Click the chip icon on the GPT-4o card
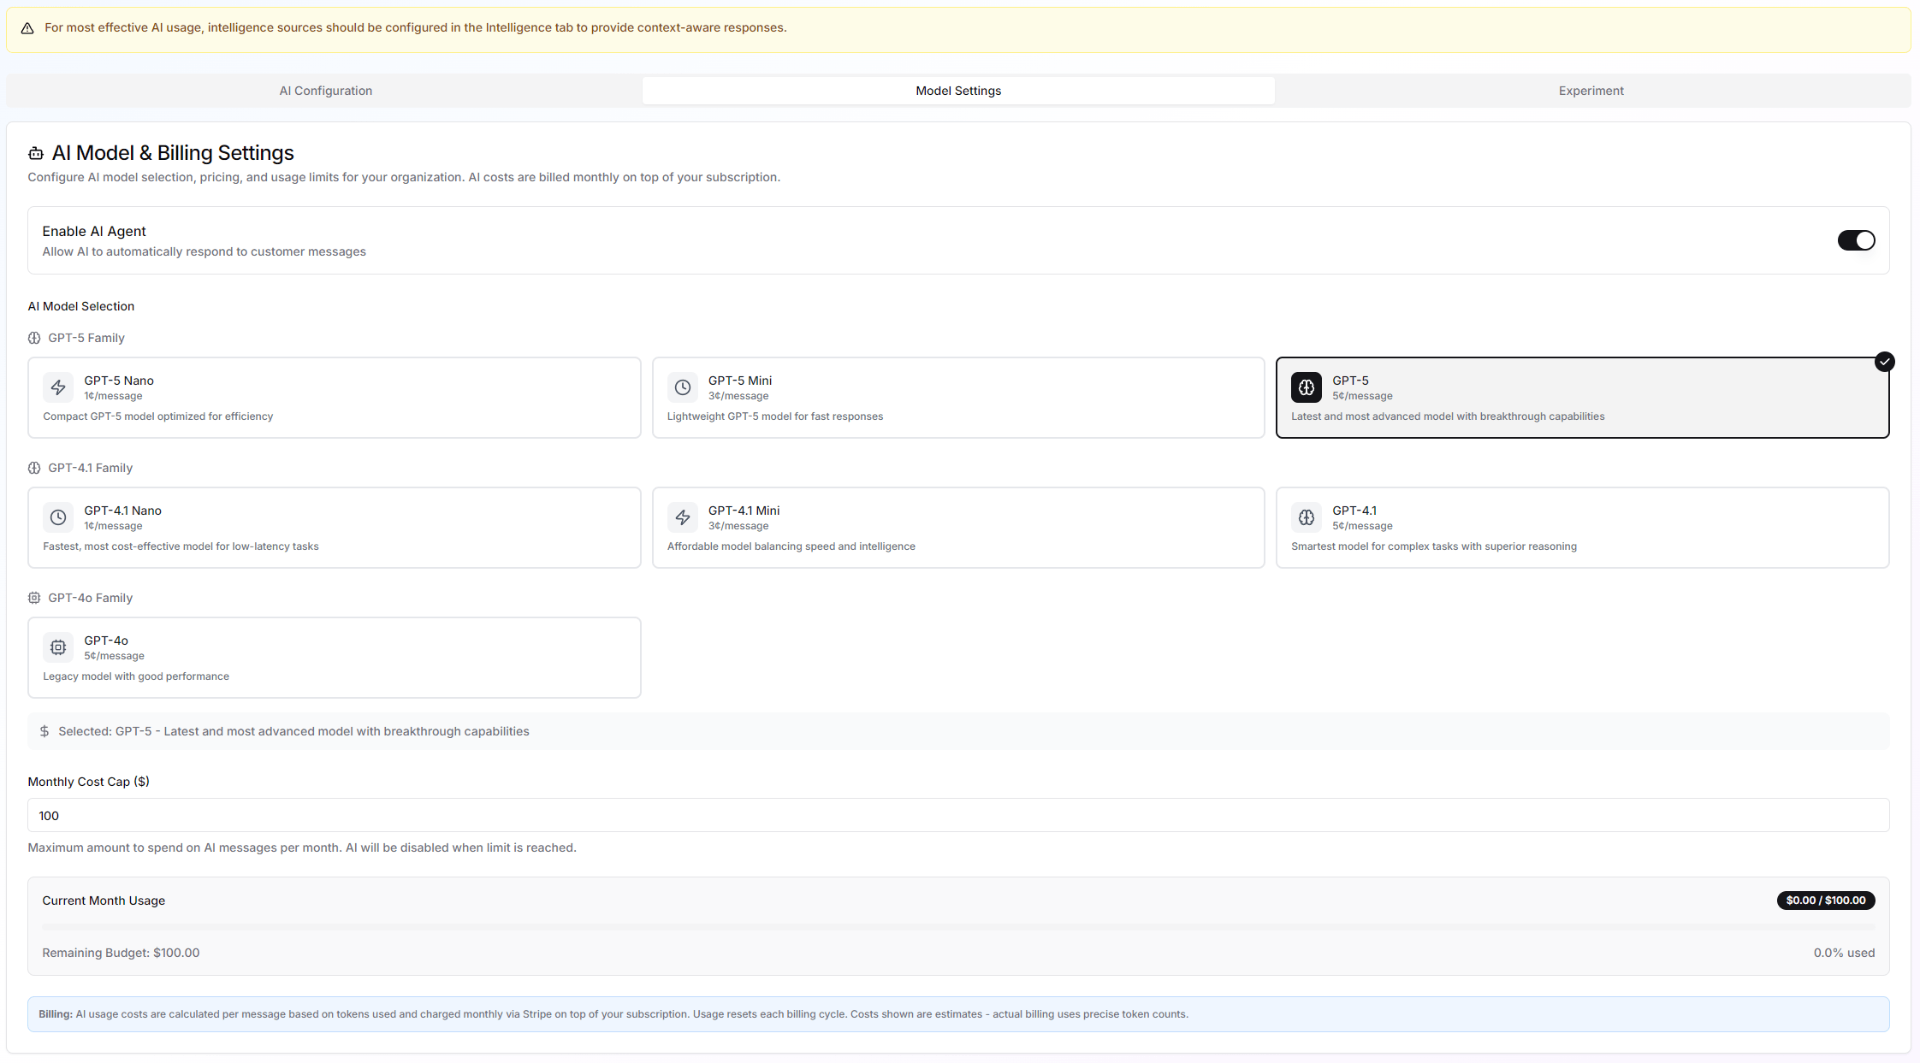The height and width of the screenshot is (1063, 1920). [59, 647]
